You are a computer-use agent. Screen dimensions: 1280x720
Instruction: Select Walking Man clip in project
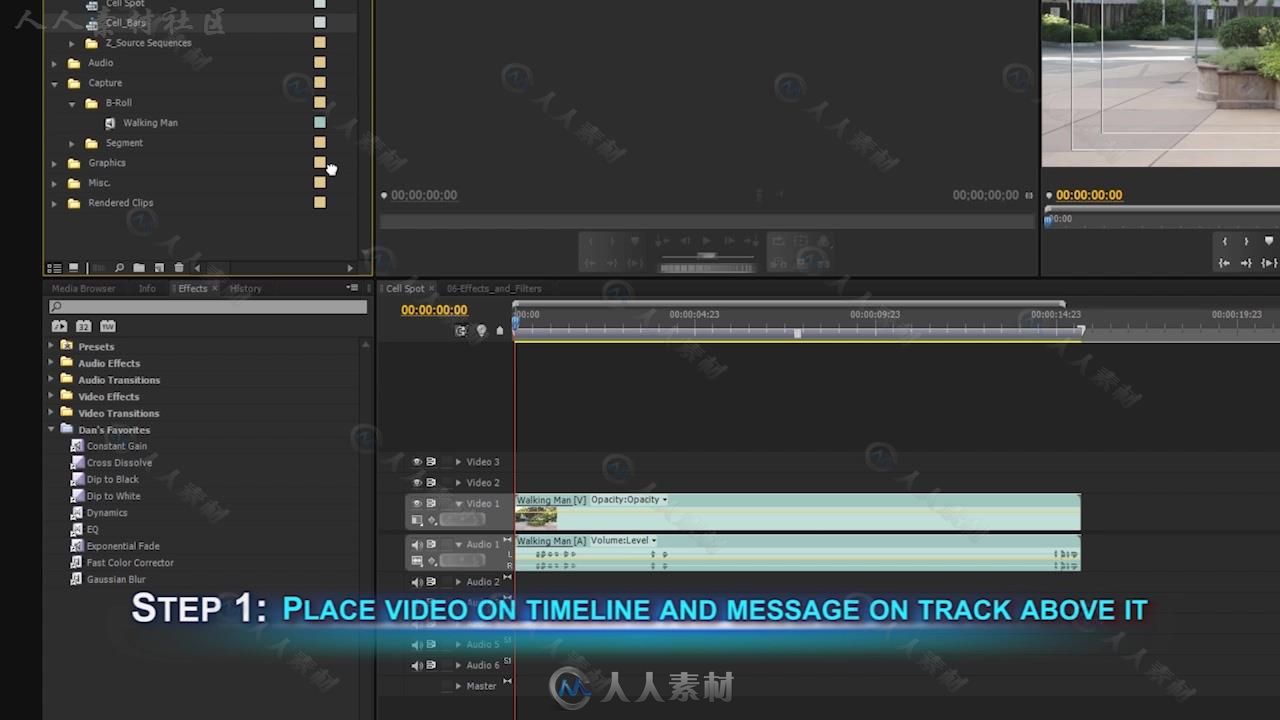[150, 123]
